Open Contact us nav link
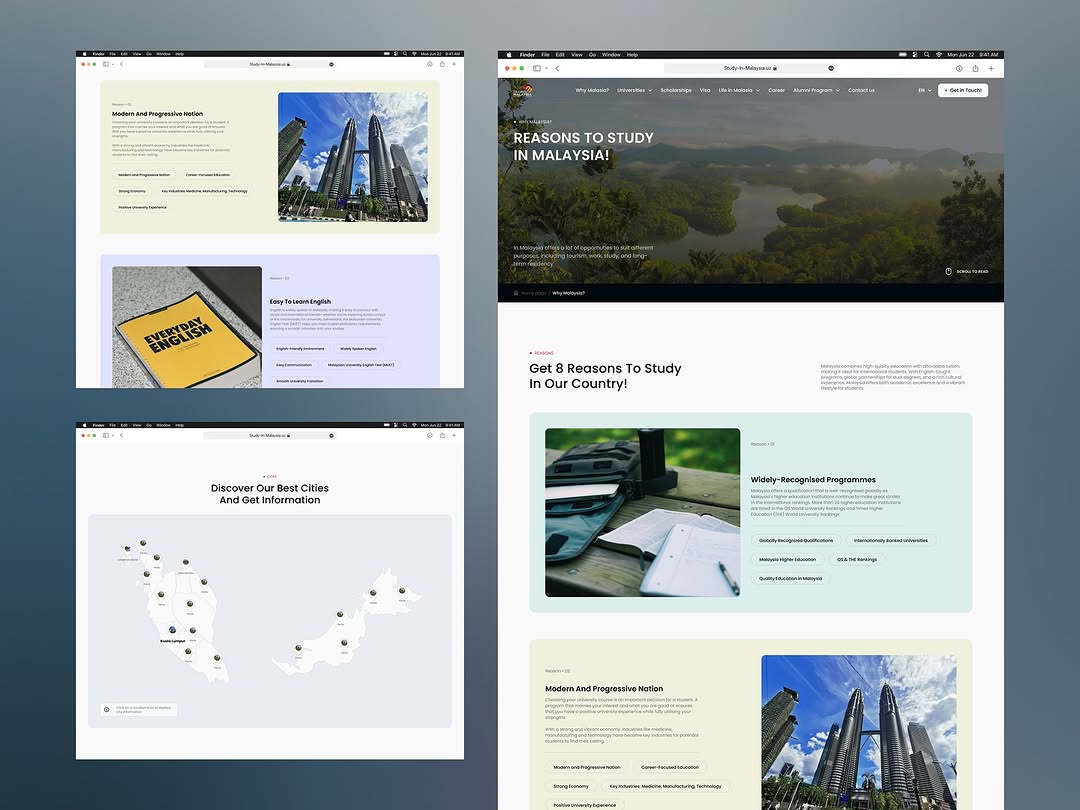 pyautogui.click(x=861, y=90)
